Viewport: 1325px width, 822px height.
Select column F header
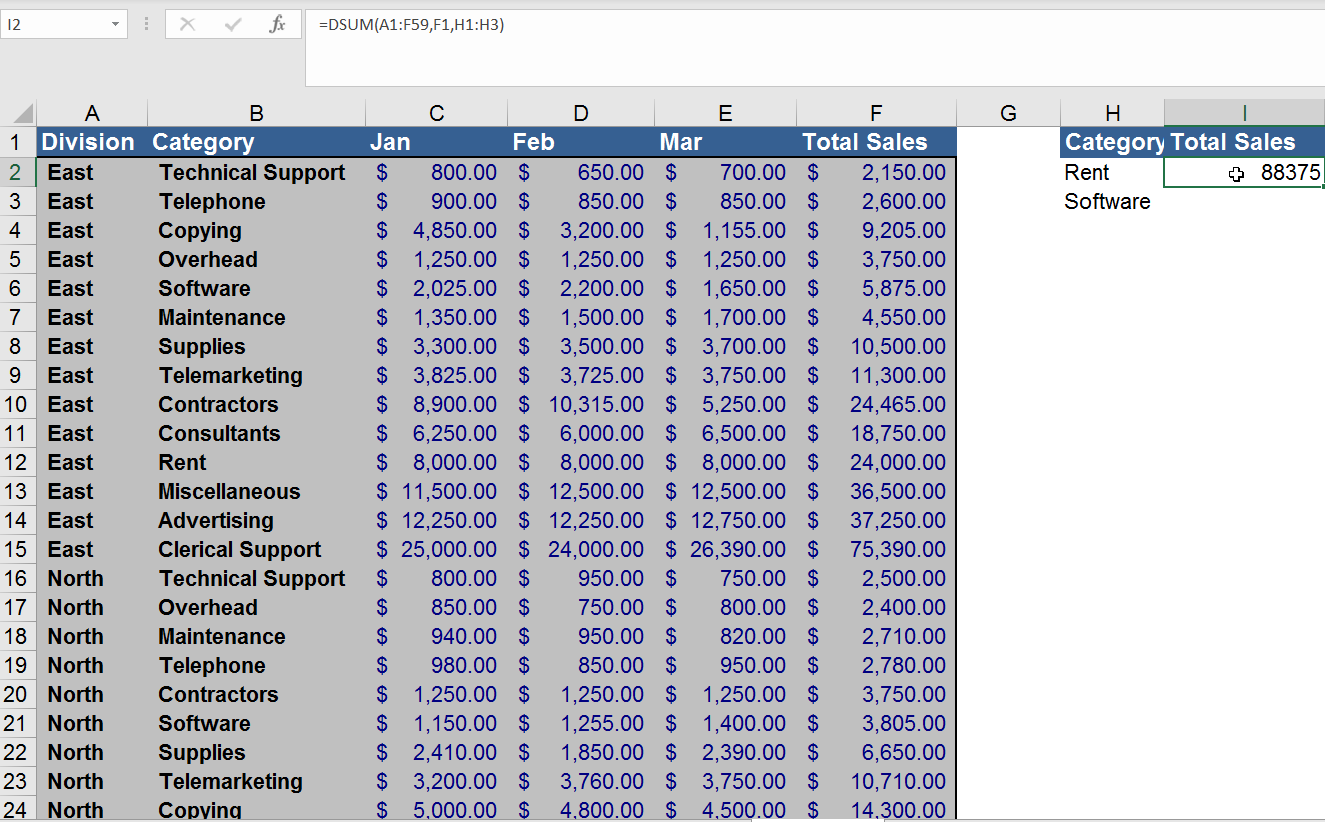(x=876, y=114)
